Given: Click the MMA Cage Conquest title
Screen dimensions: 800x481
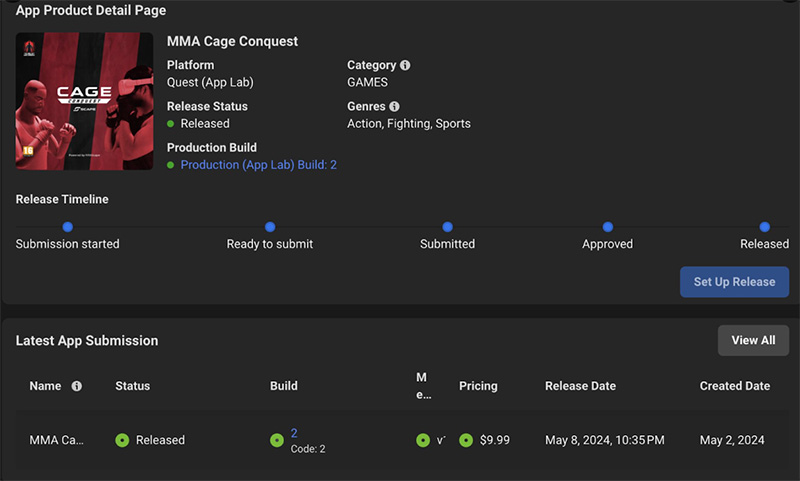Looking at the screenshot, I should coord(232,41).
